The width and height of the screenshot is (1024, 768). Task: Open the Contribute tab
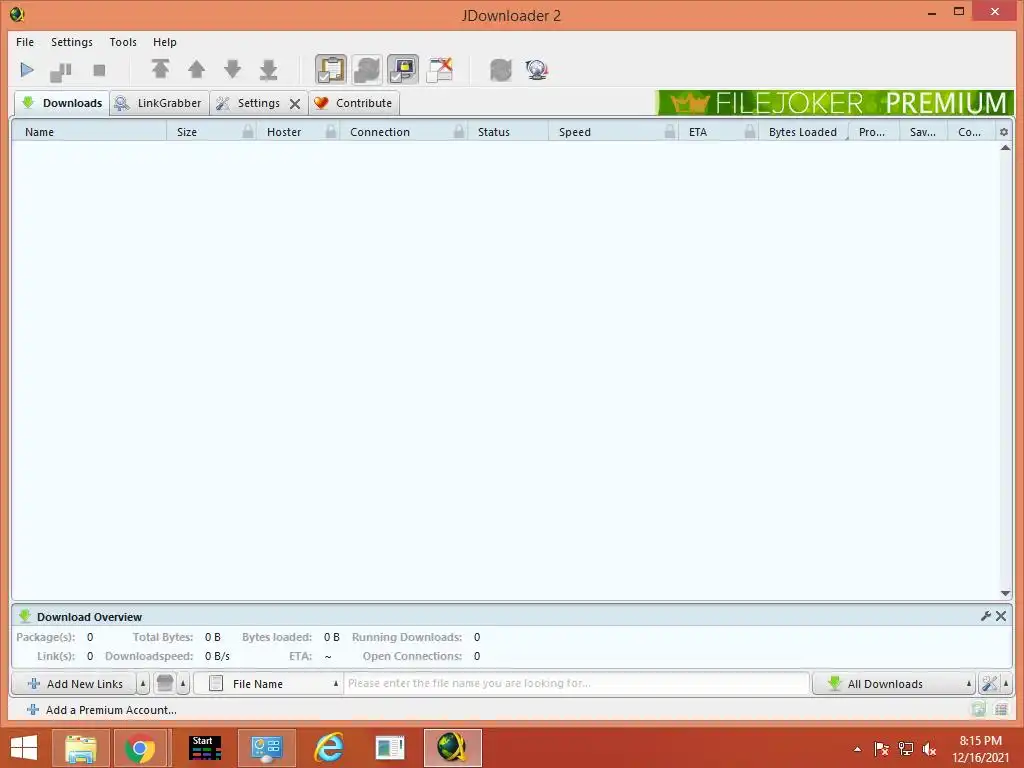353,103
